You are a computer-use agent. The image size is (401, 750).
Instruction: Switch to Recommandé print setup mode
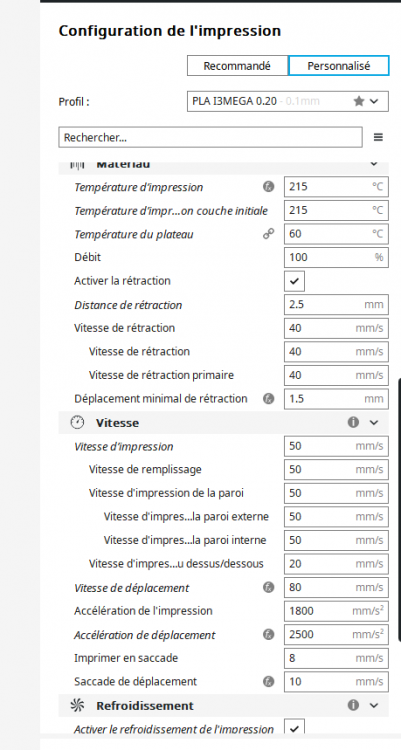tap(237, 66)
